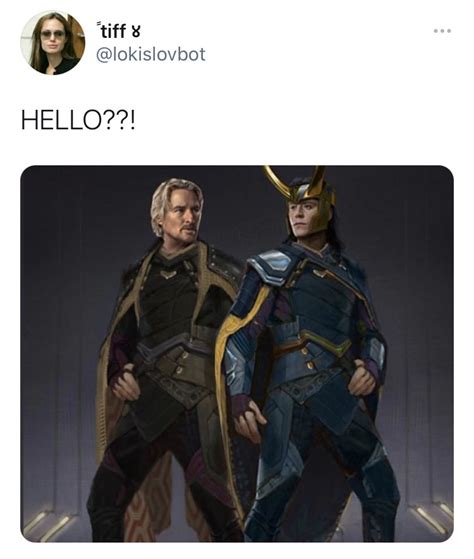
Task: Open the three-dot more options menu
Action: [x=443, y=31]
